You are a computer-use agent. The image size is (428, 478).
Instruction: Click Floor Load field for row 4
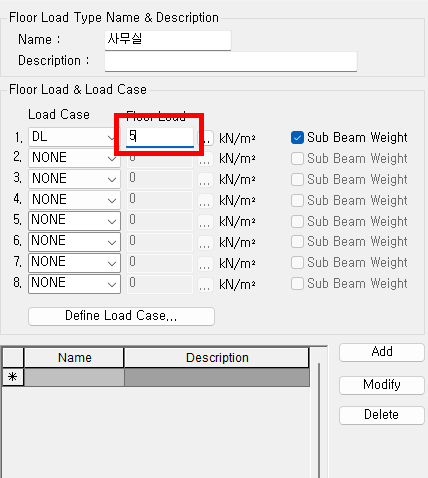(160, 200)
